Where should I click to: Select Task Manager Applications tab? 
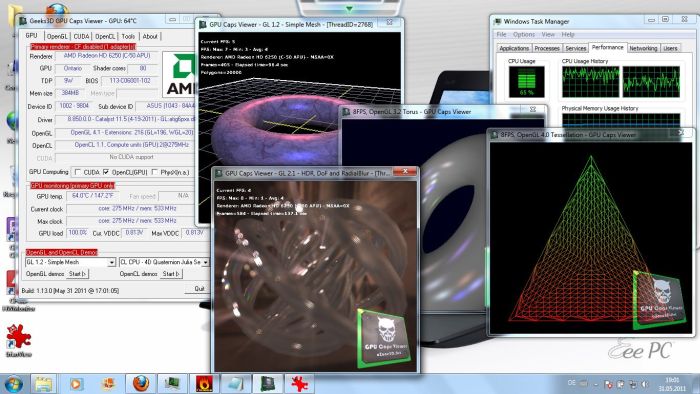point(514,48)
